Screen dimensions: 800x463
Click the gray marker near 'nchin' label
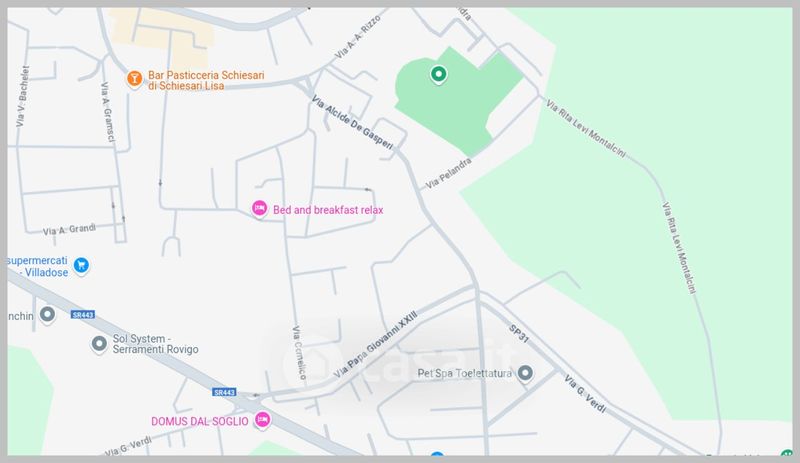[x=47, y=314]
